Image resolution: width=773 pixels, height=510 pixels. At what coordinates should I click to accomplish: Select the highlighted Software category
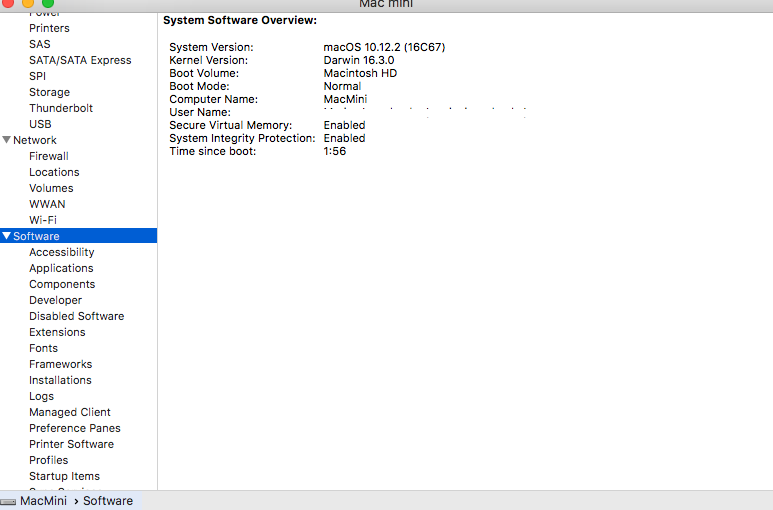coord(78,236)
